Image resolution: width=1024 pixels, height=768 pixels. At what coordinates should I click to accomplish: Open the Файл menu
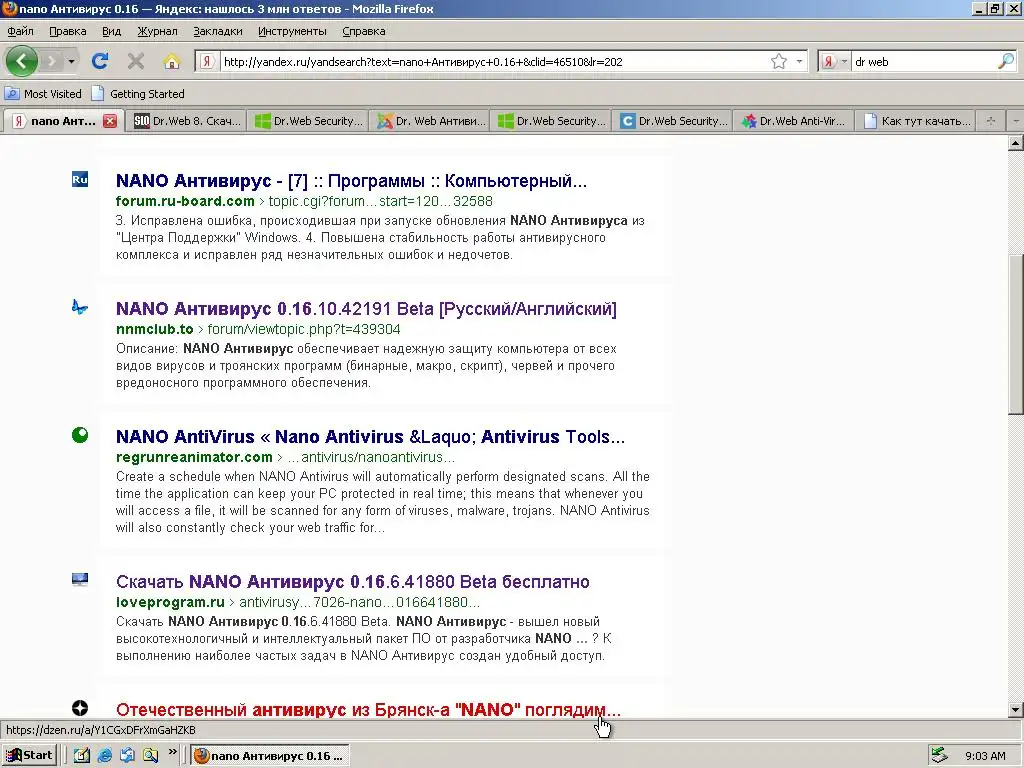coord(20,31)
